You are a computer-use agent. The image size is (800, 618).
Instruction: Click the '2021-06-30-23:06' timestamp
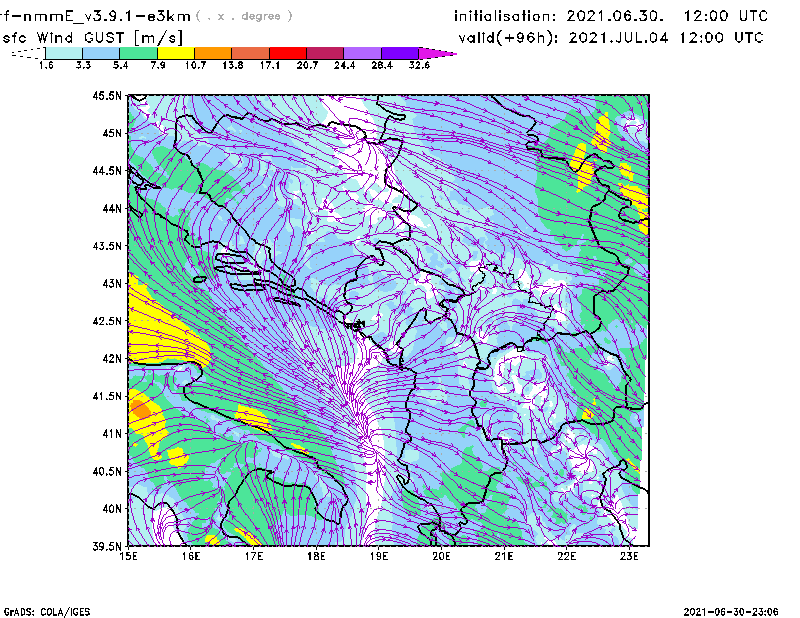(731, 612)
